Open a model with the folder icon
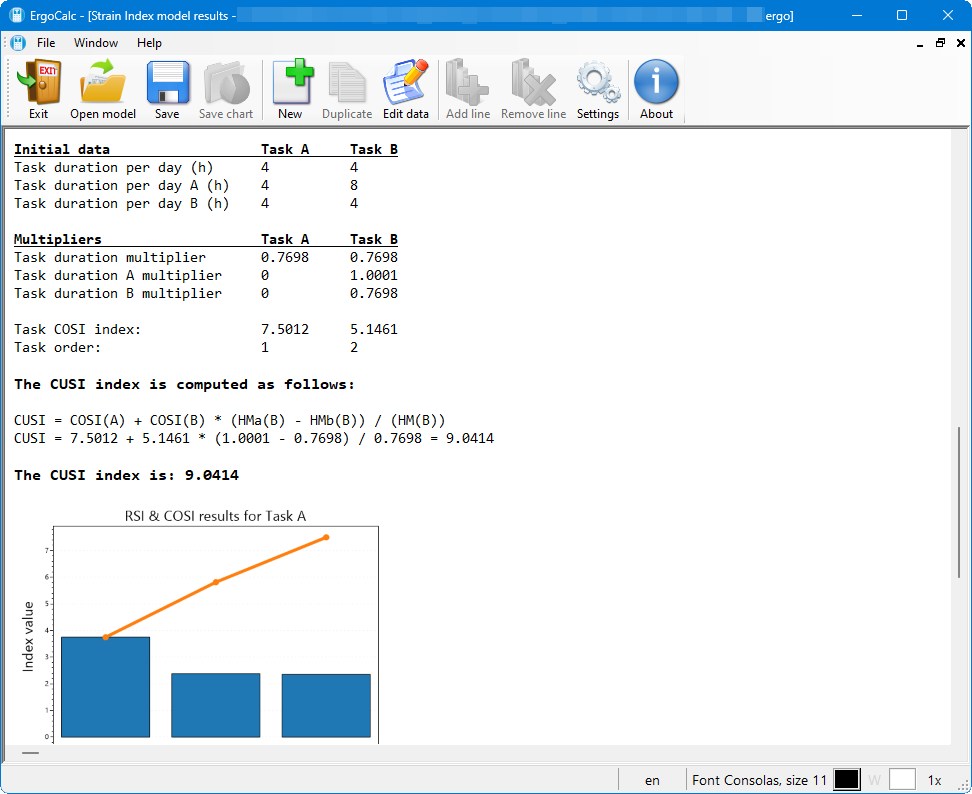Viewport: 972px width, 794px height. [x=103, y=90]
